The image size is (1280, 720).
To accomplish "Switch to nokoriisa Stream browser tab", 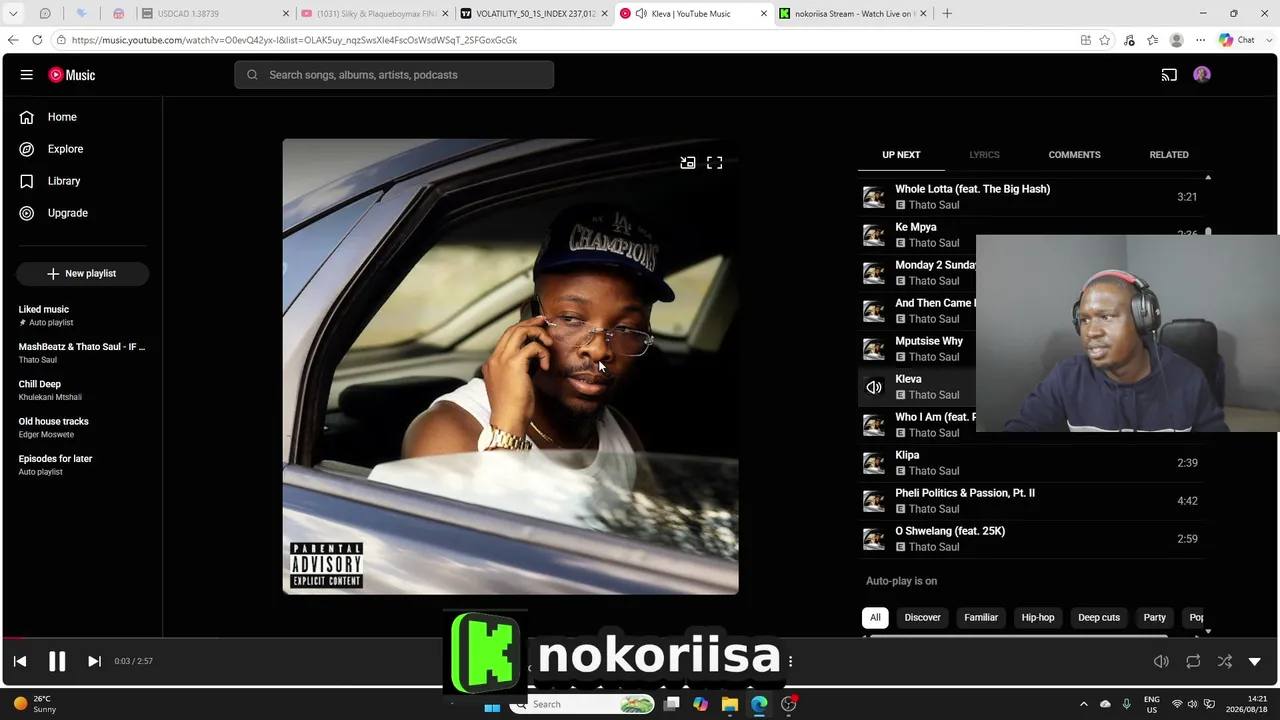I will (x=853, y=14).
